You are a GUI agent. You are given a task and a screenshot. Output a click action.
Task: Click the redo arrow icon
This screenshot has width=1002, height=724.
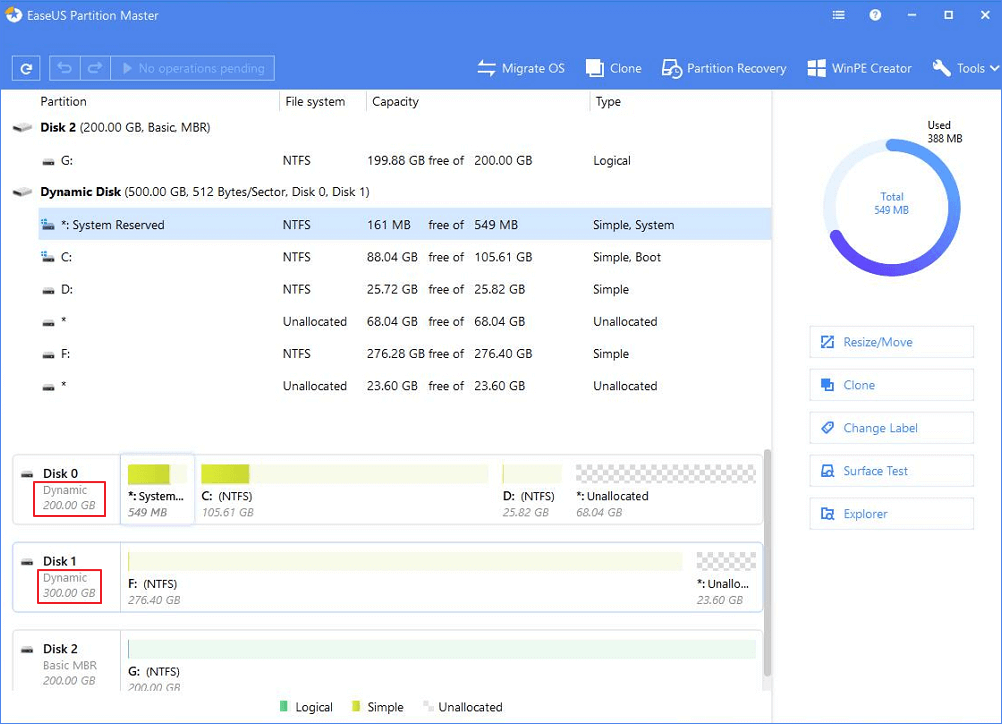click(x=95, y=68)
